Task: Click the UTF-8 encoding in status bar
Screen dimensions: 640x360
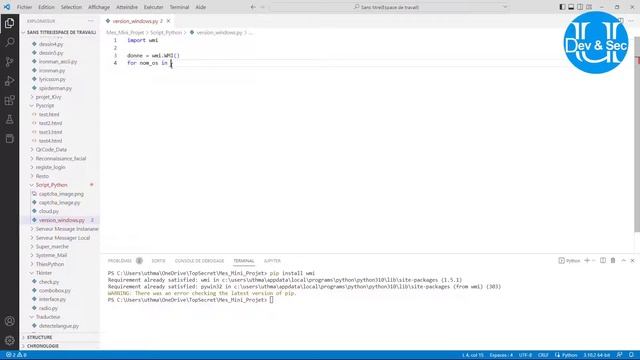Action: click(525, 355)
